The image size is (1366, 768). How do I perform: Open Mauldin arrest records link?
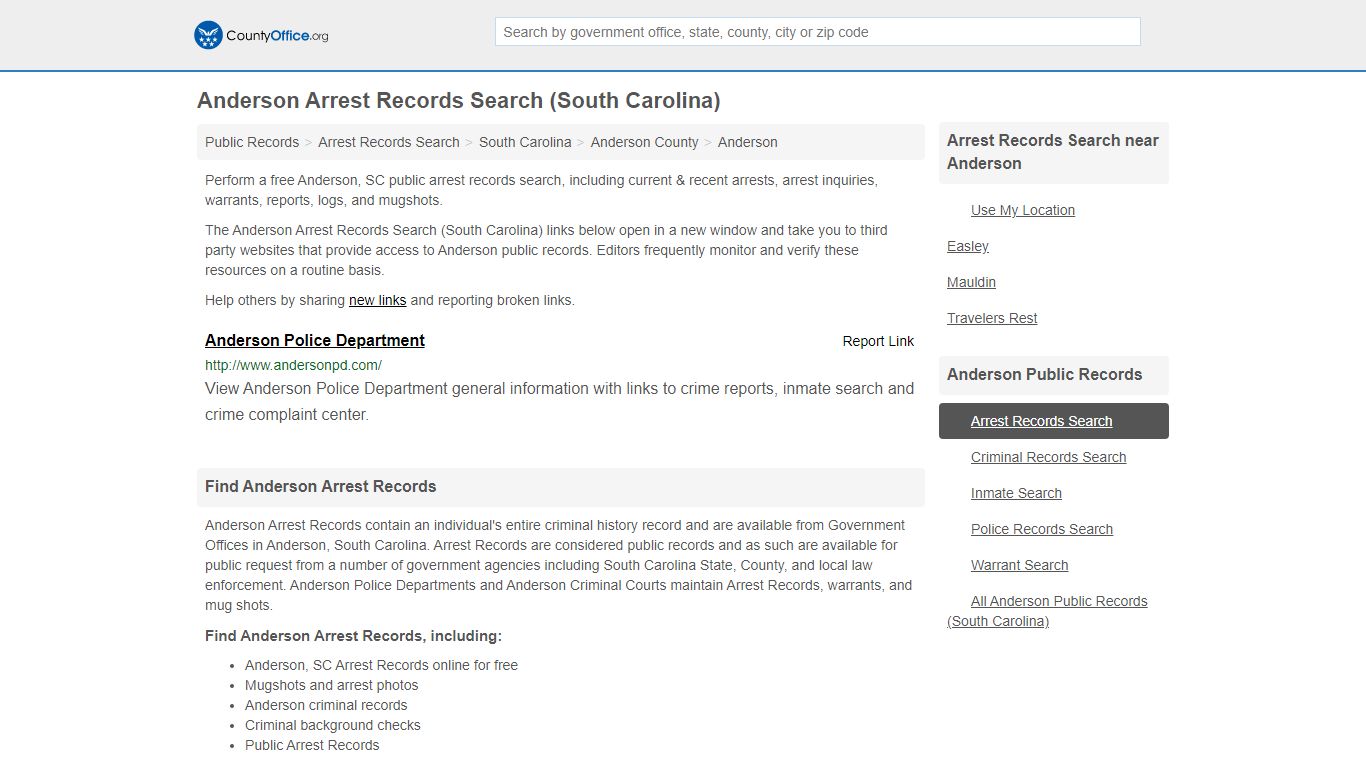pyautogui.click(x=971, y=282)
